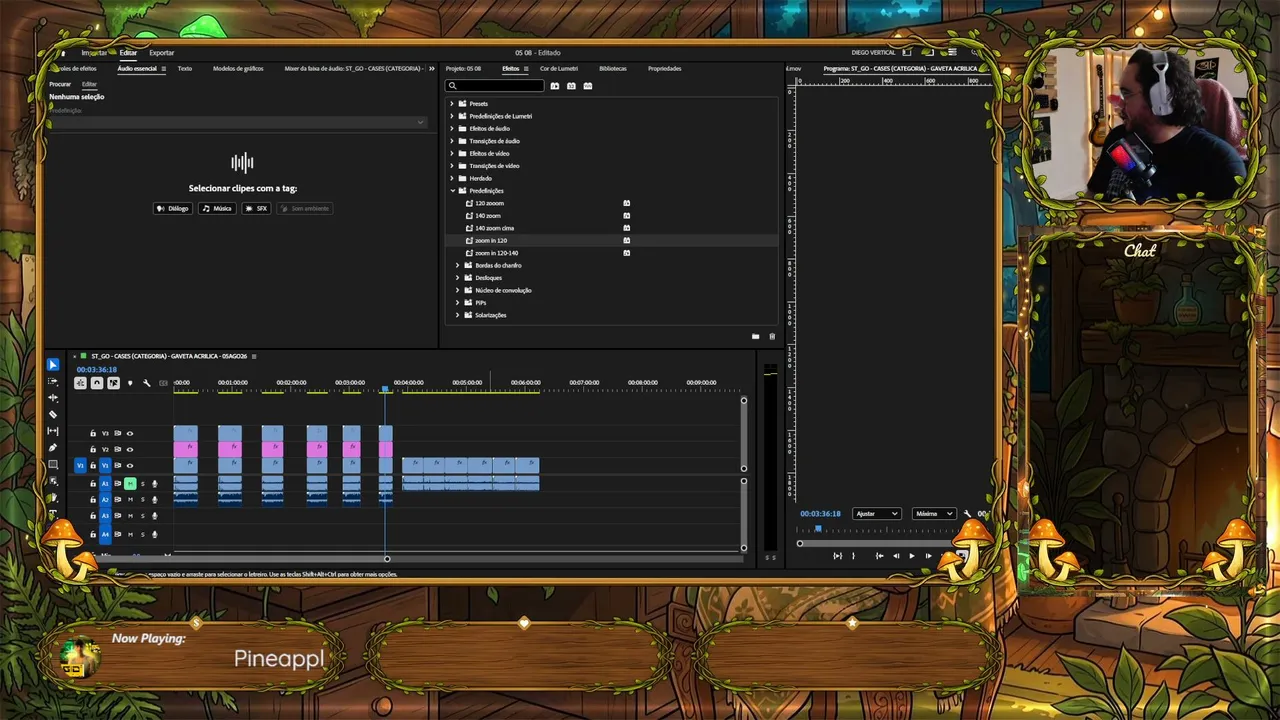Screen dimensions: 1280x720
Task: Open the Propriedades tab
Action: [x=664, y=69]
